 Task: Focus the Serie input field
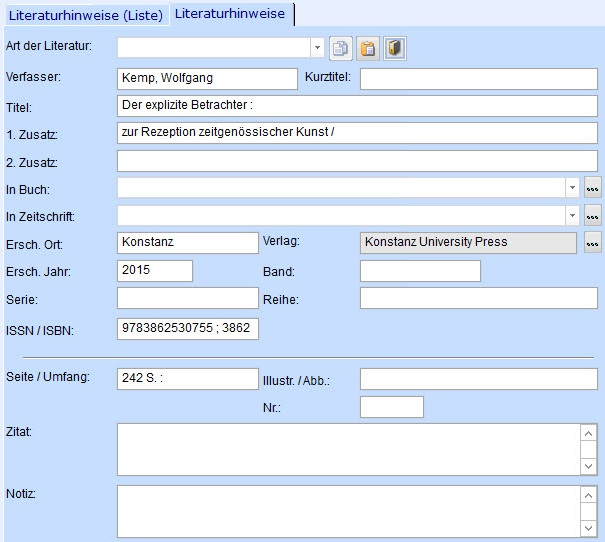188,298
